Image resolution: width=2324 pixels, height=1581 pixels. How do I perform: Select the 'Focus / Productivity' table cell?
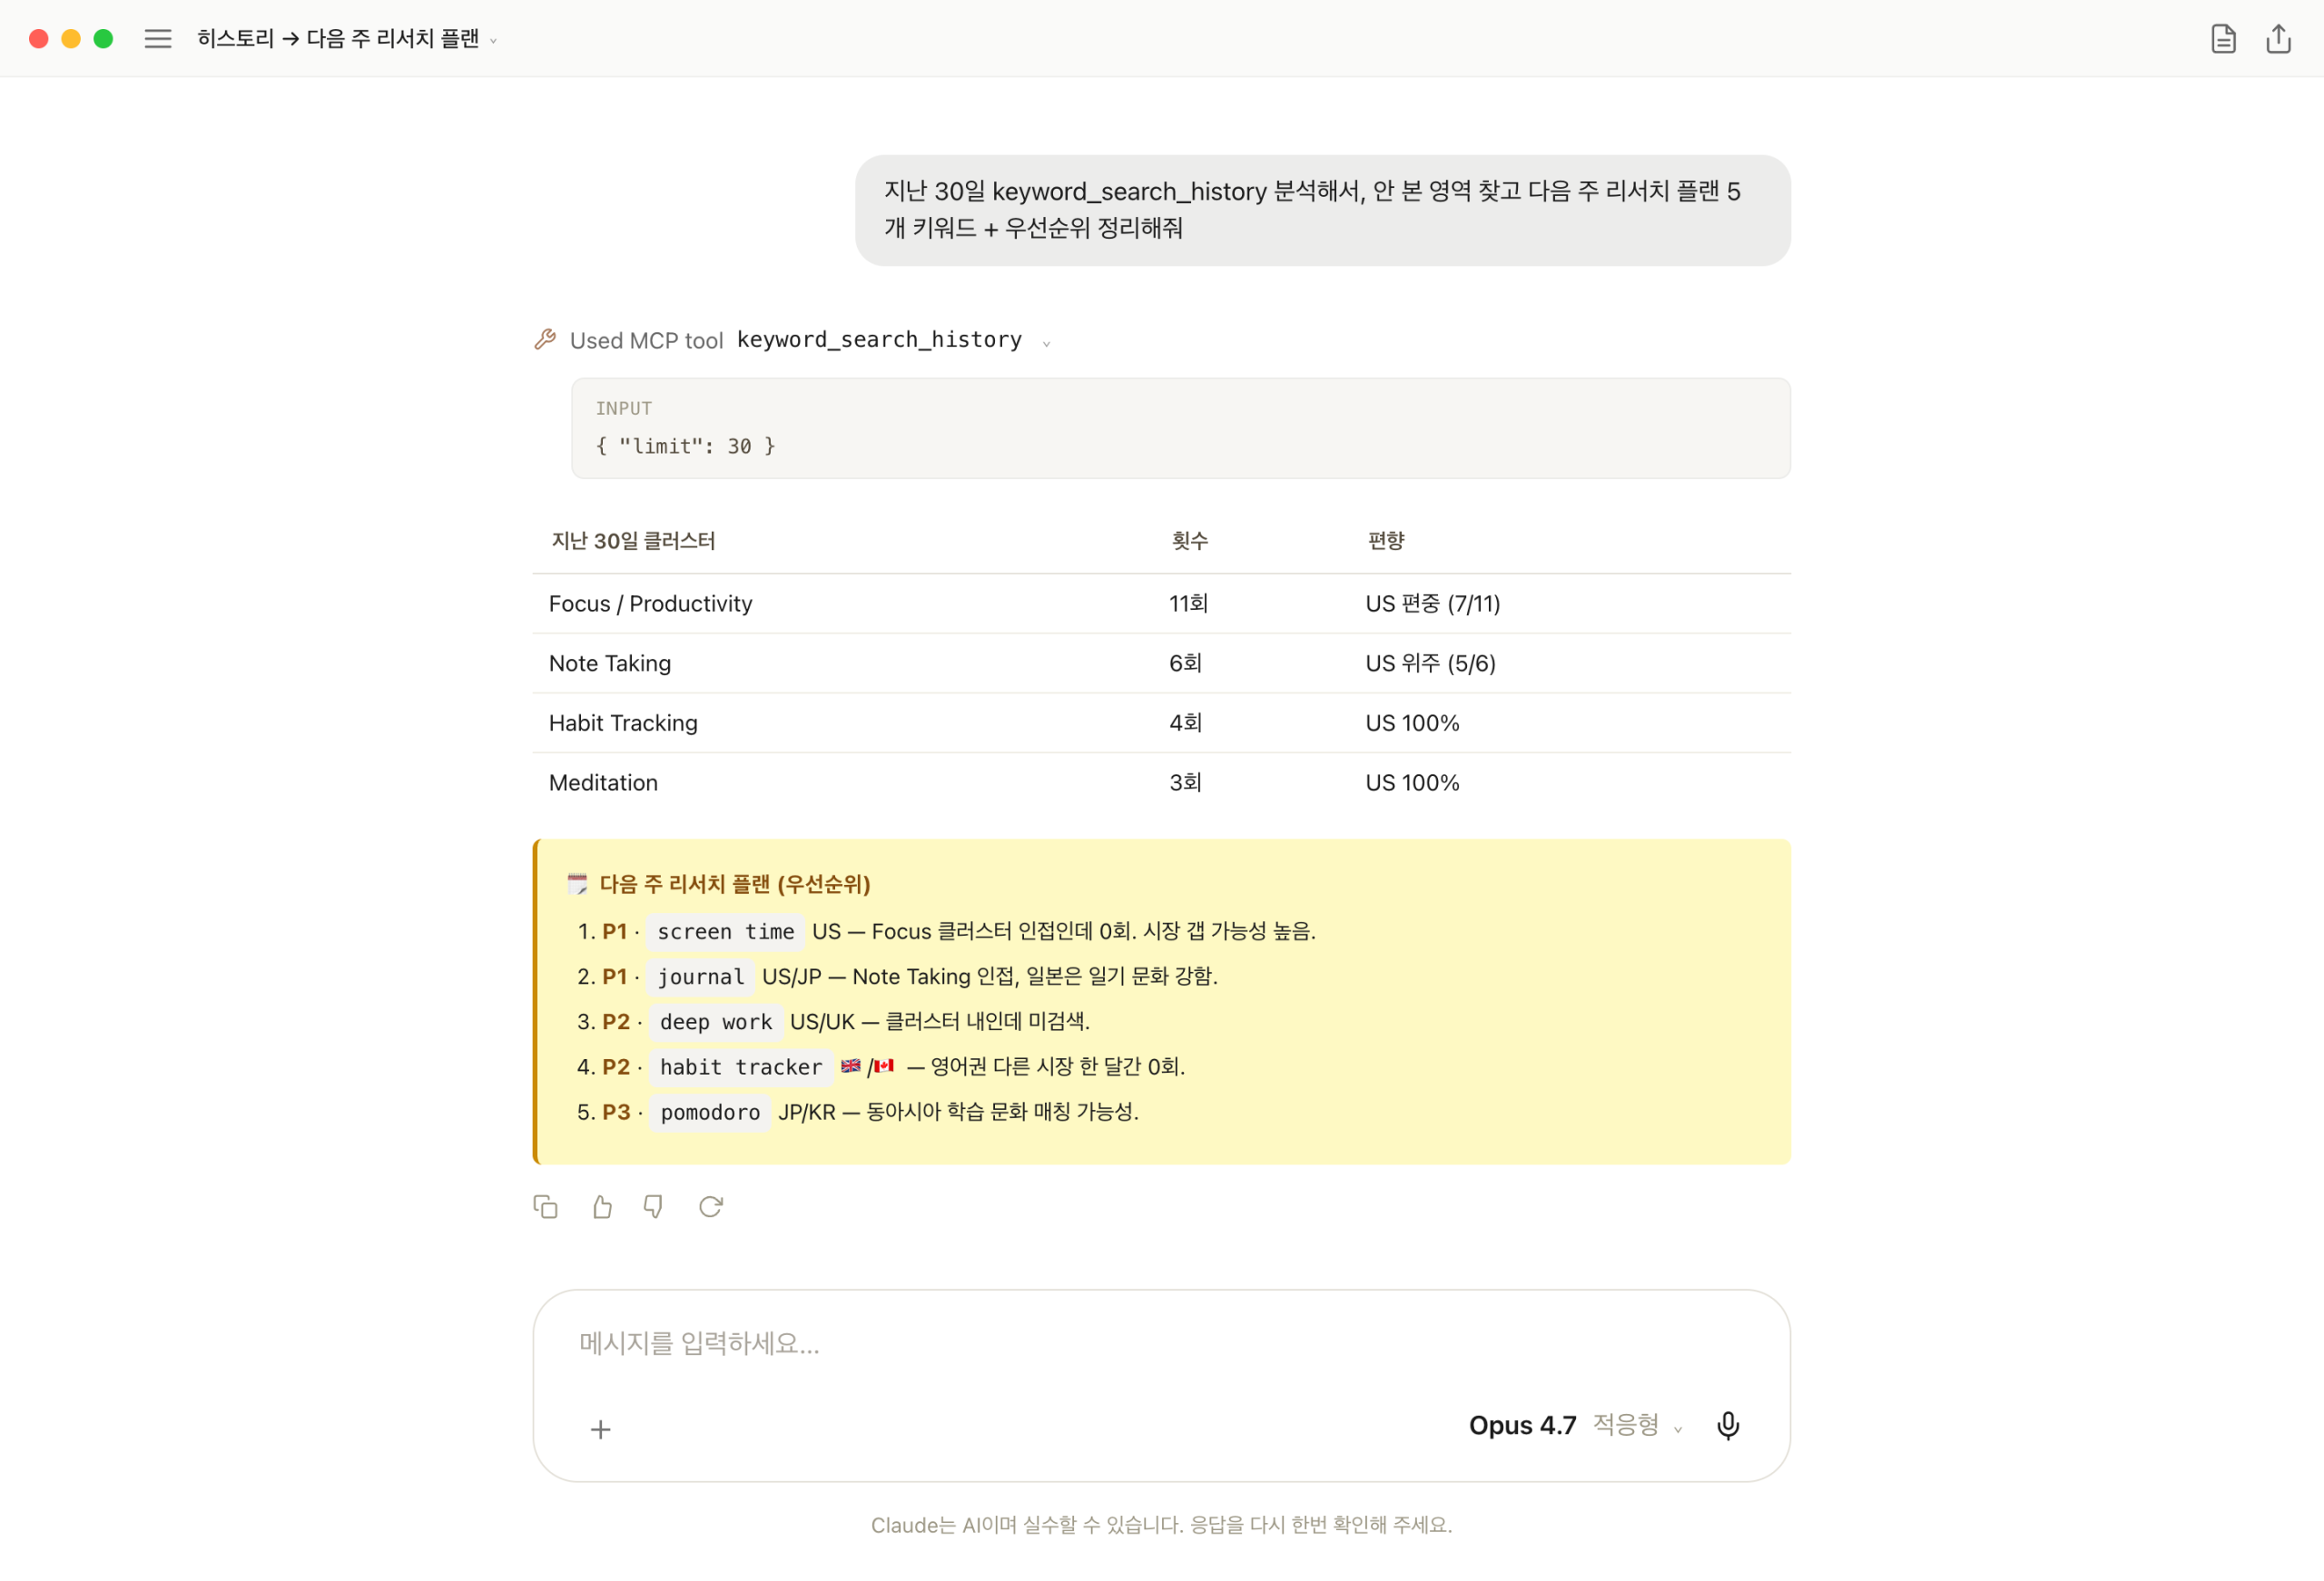pyautogui.click(x=650, y=604)
